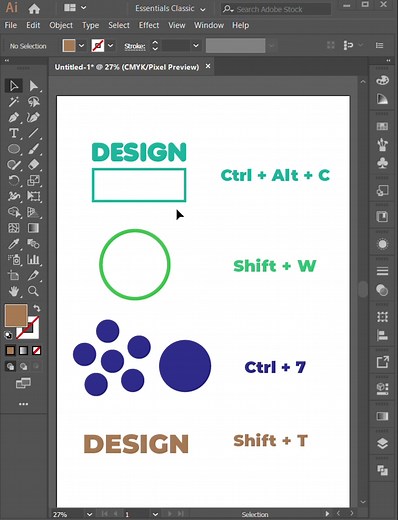Open the Effect menu

(x=149, y=25)
